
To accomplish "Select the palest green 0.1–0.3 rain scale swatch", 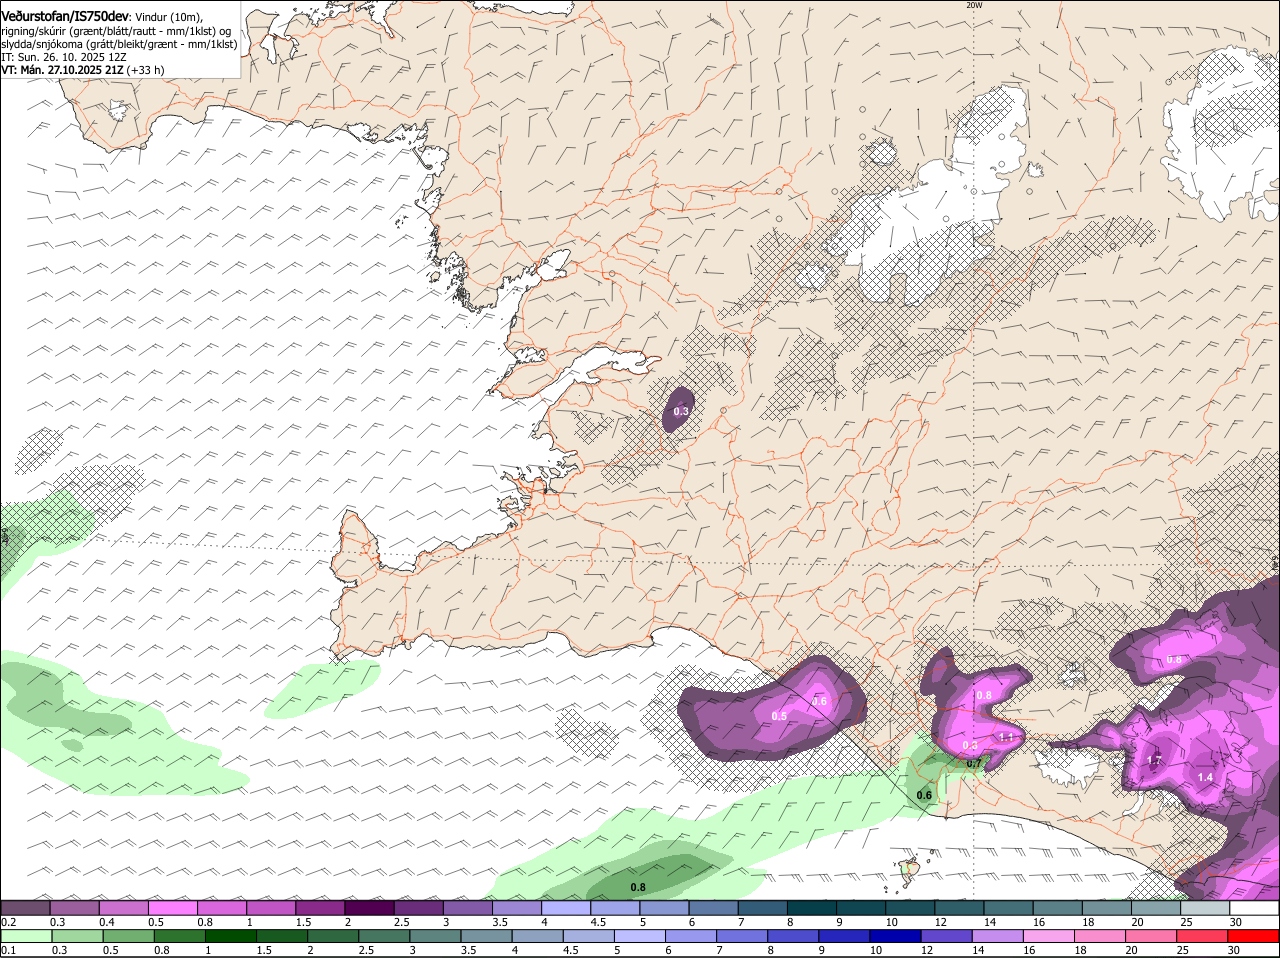I will (28, 936).
